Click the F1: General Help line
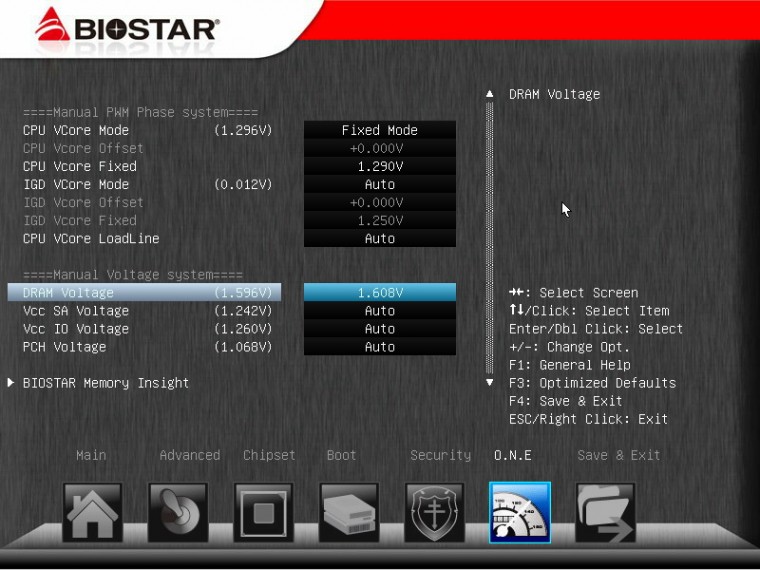760x570 pixels. 570,364
